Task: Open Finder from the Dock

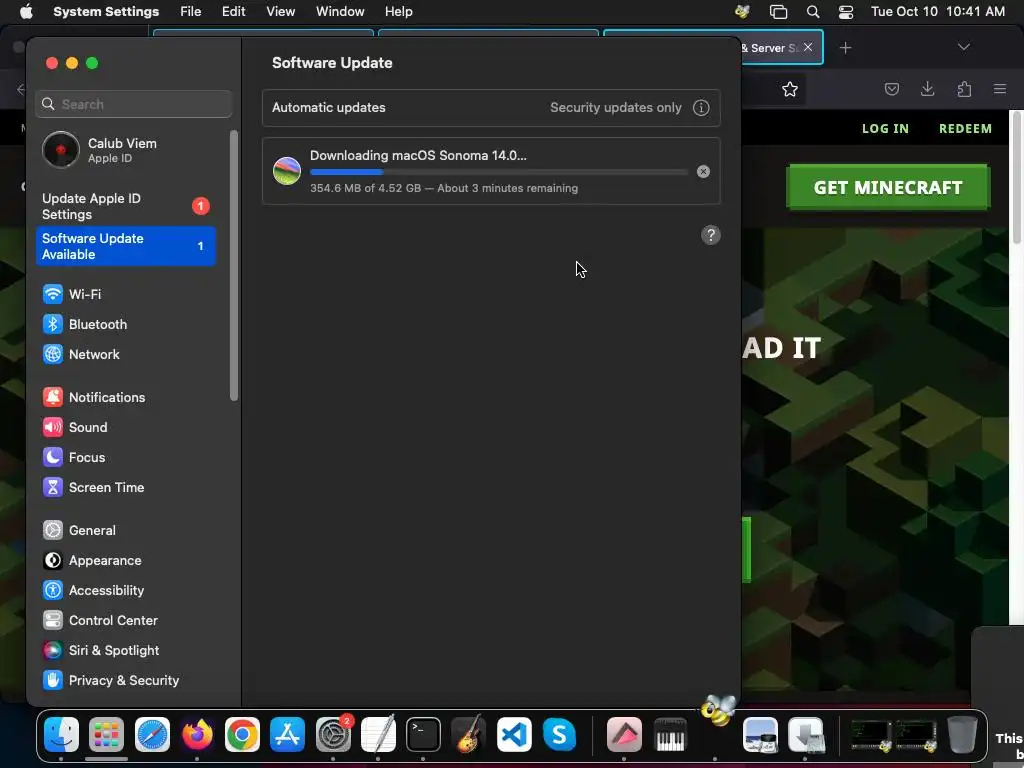Action: click(61, 734)
